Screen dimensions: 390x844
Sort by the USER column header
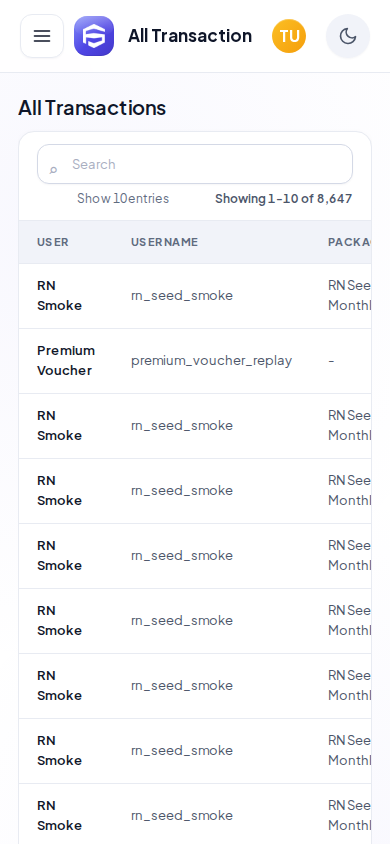pyautogui.click(x=53, y=242)
